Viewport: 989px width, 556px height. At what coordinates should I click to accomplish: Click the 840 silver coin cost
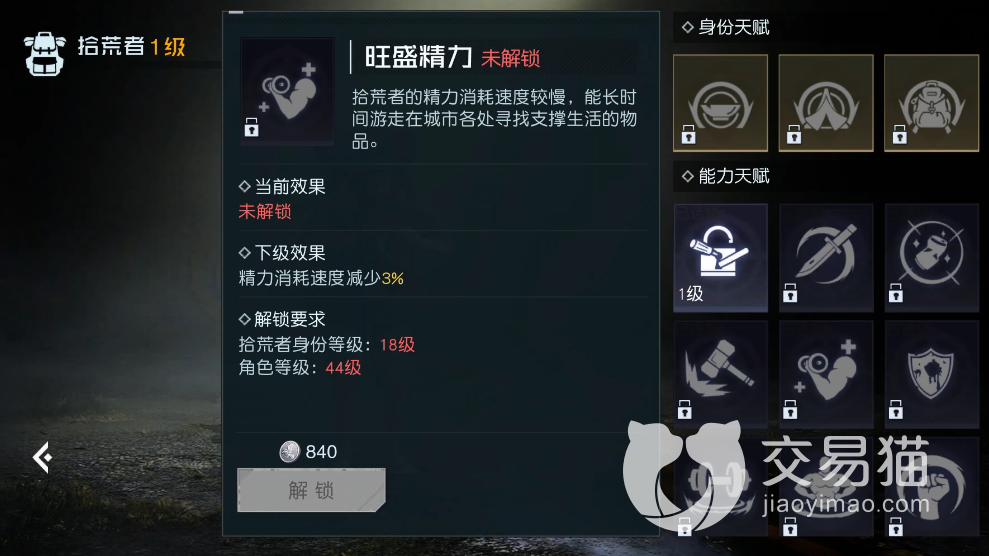click(x=308, y=451)
